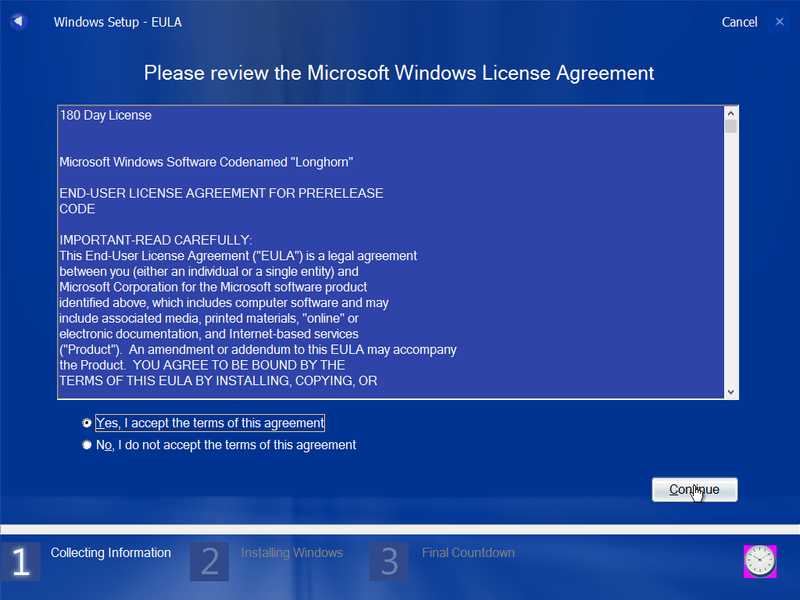Click the "180 Day License" line

tap(106, 115)
